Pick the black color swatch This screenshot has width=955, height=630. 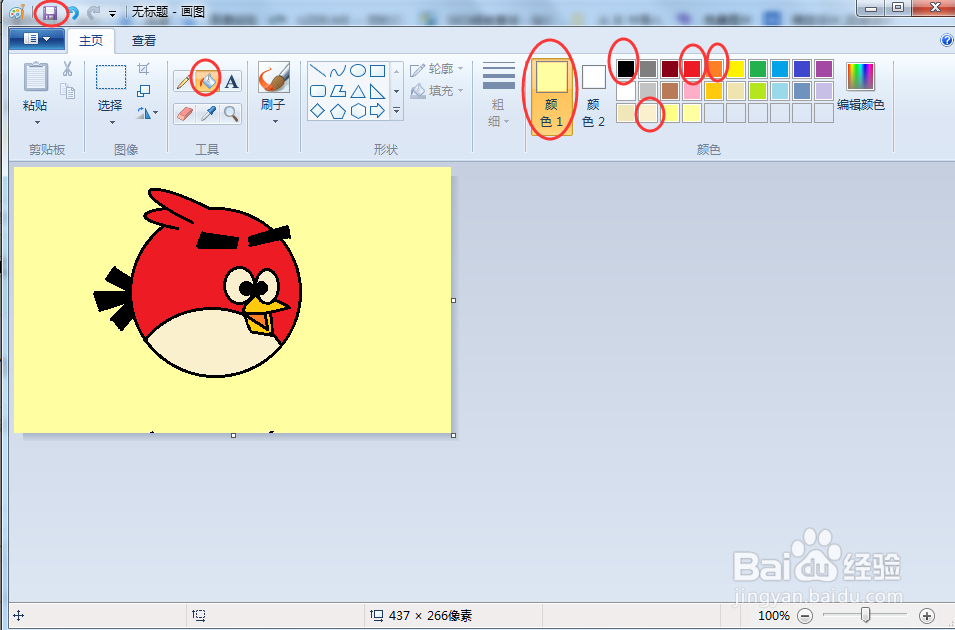(626, 69)
